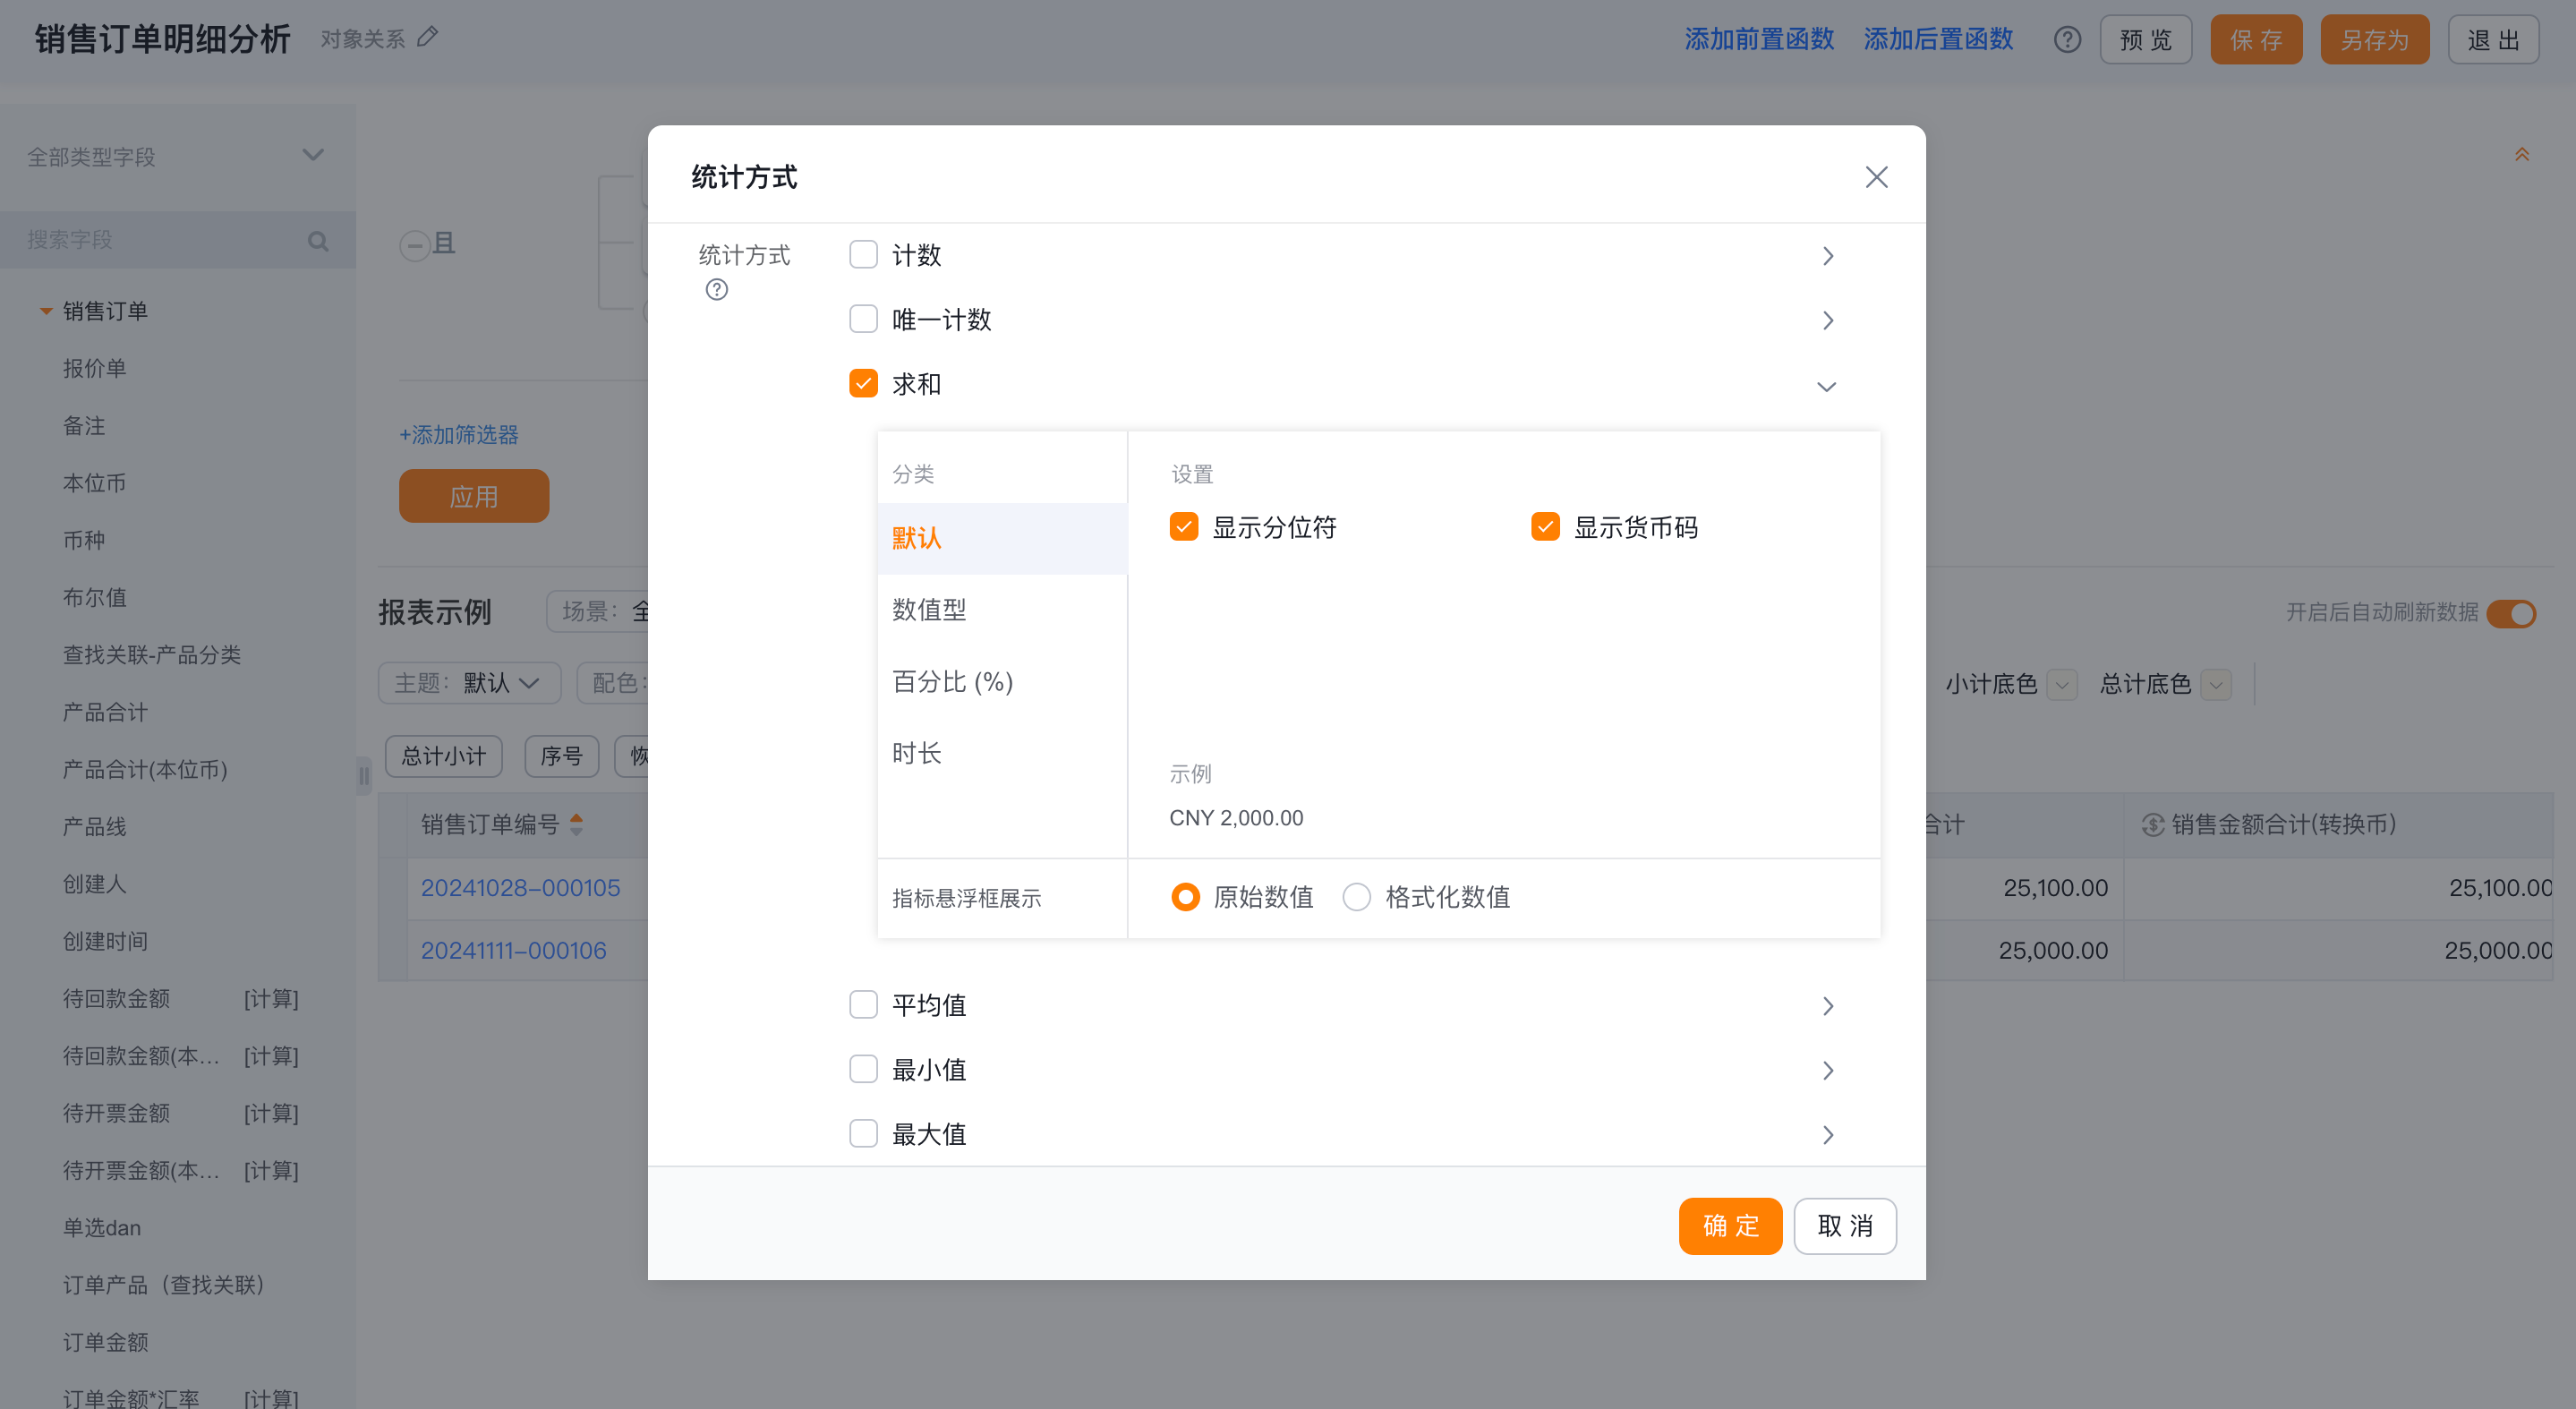Expand the 平均值 row chevron
The height and width of the screenshot is (1409, 2576).
point(1827,1006)
